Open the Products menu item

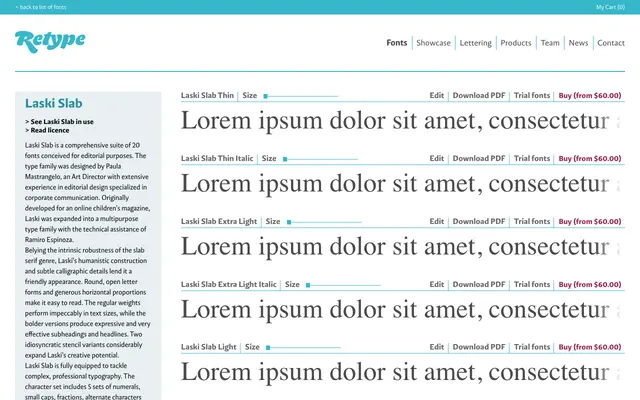[x=516, y=43]
